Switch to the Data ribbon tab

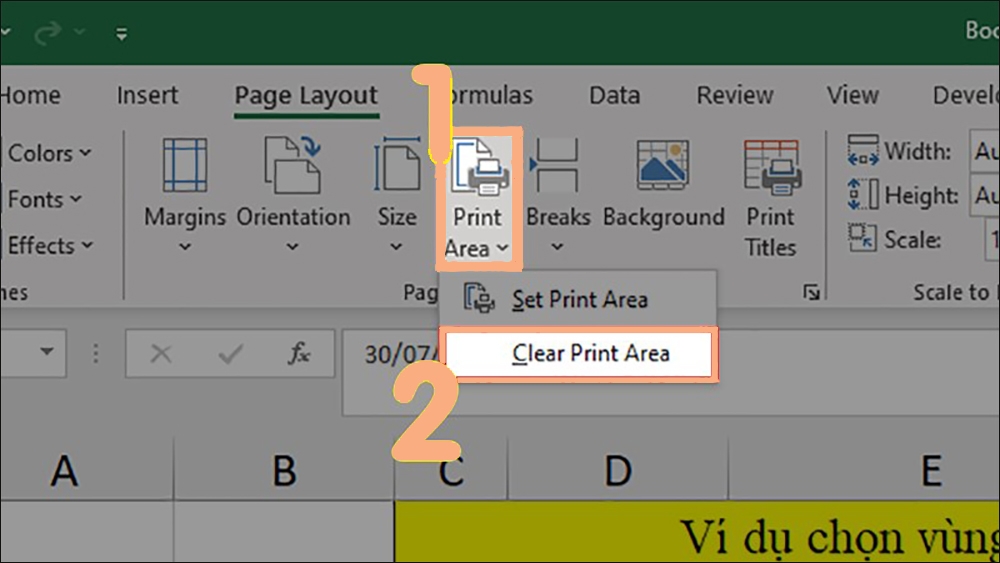[614, 95]
